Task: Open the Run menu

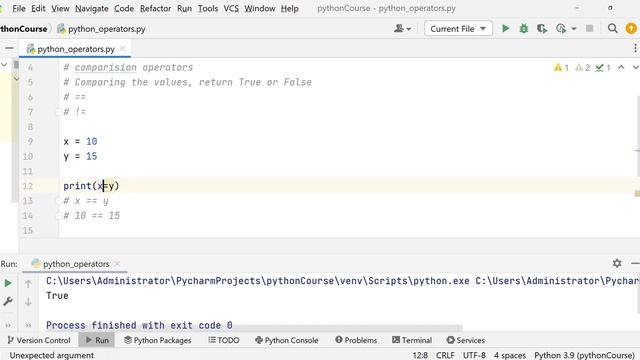Action: coord(184,9)
